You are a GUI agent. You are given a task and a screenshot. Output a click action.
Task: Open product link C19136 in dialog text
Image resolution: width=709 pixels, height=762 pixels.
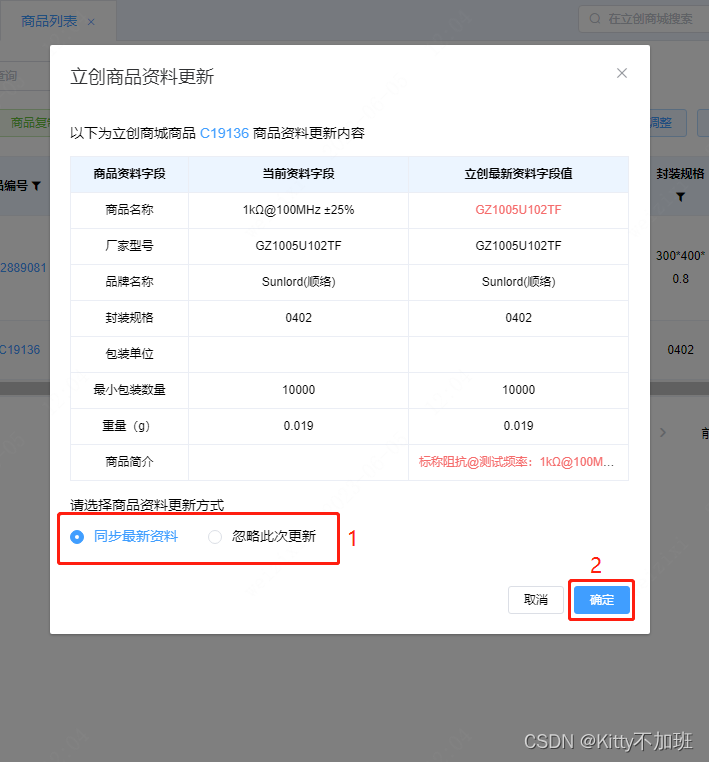(x=224, y=133)
